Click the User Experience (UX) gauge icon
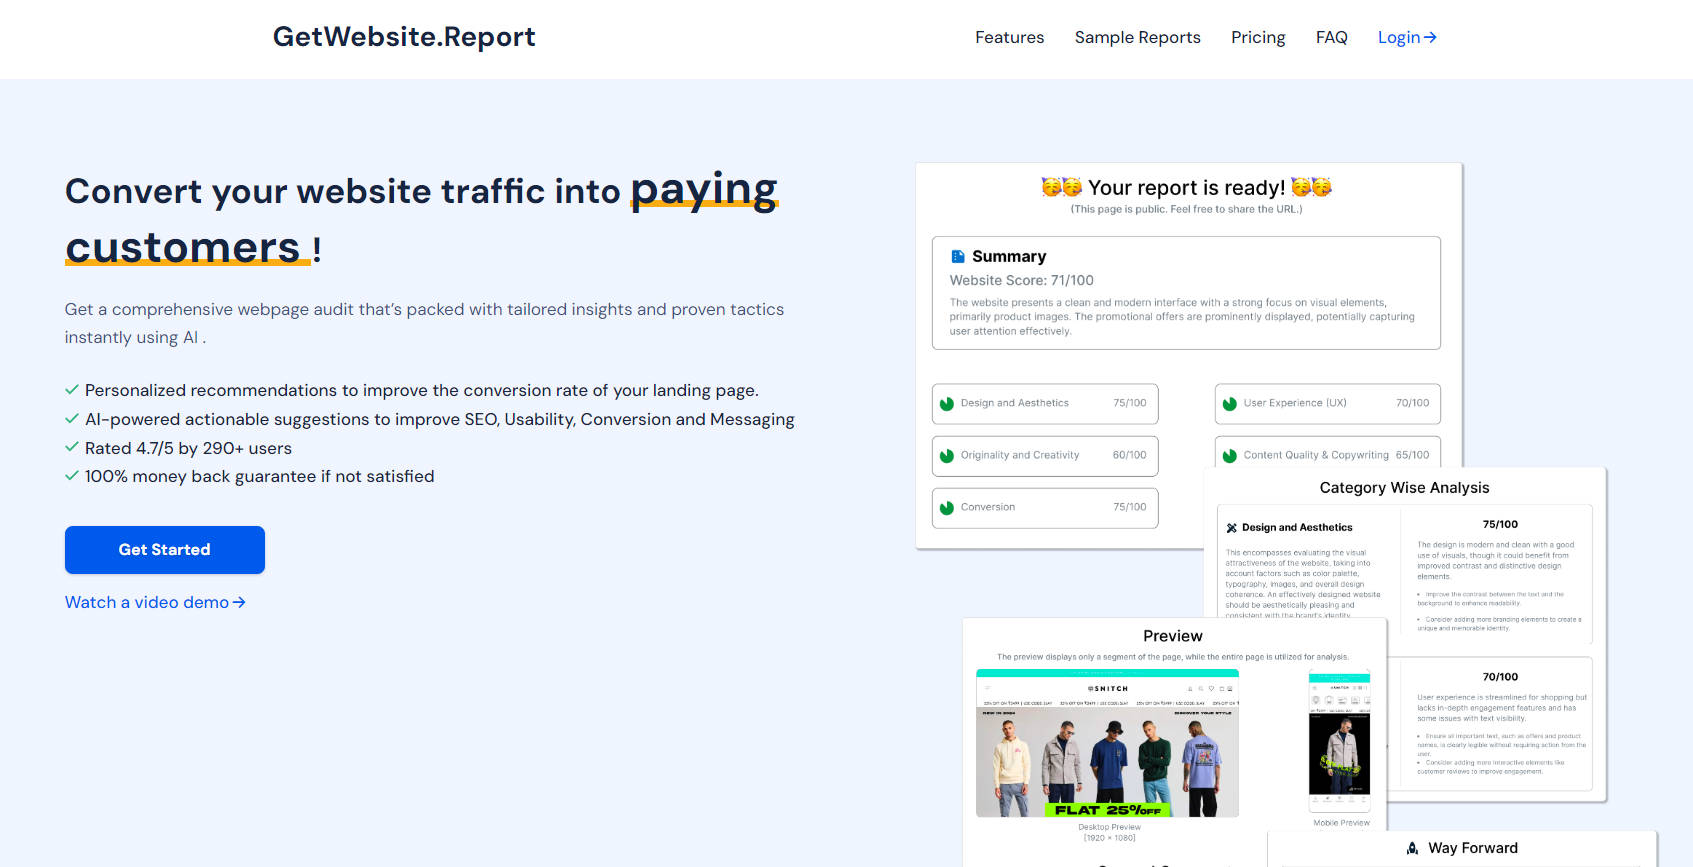 coord(1229,404)
